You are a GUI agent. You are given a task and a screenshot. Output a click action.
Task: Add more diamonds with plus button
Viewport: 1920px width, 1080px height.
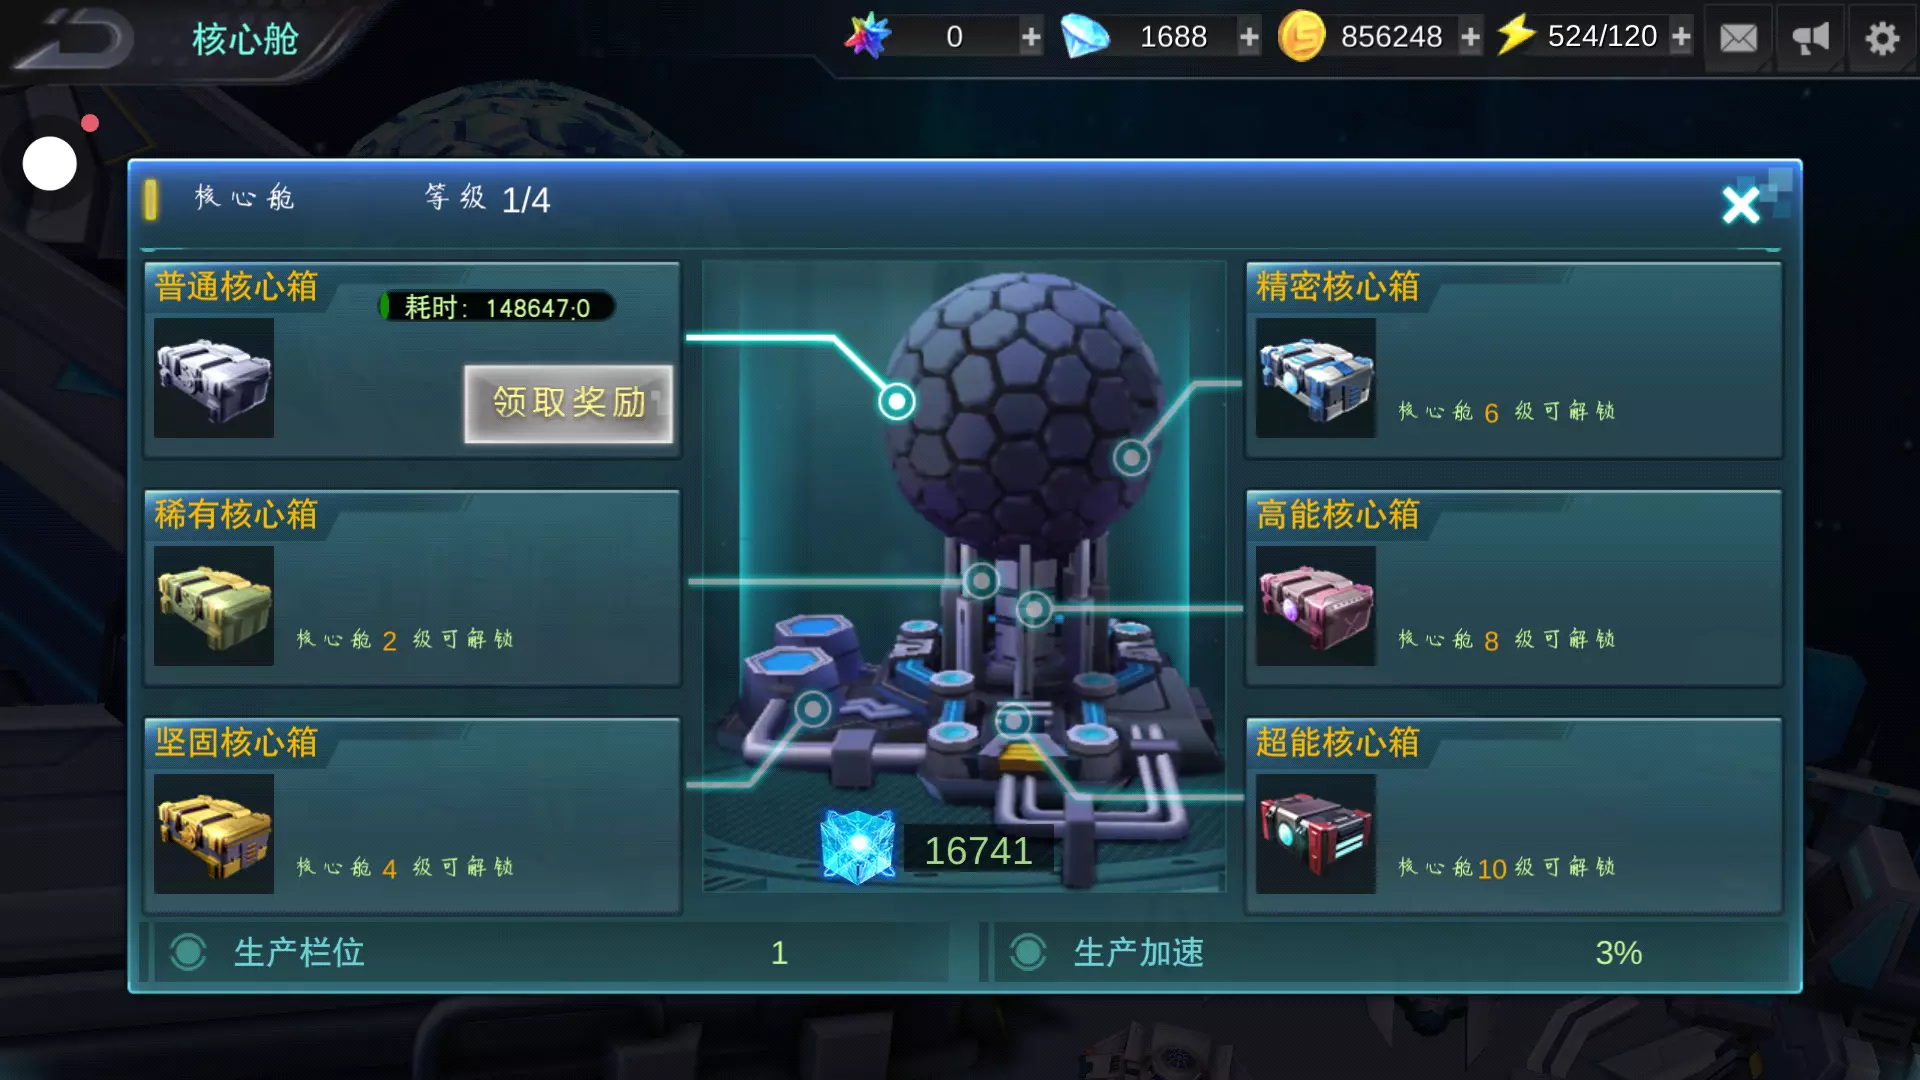tap(1249, 38)
